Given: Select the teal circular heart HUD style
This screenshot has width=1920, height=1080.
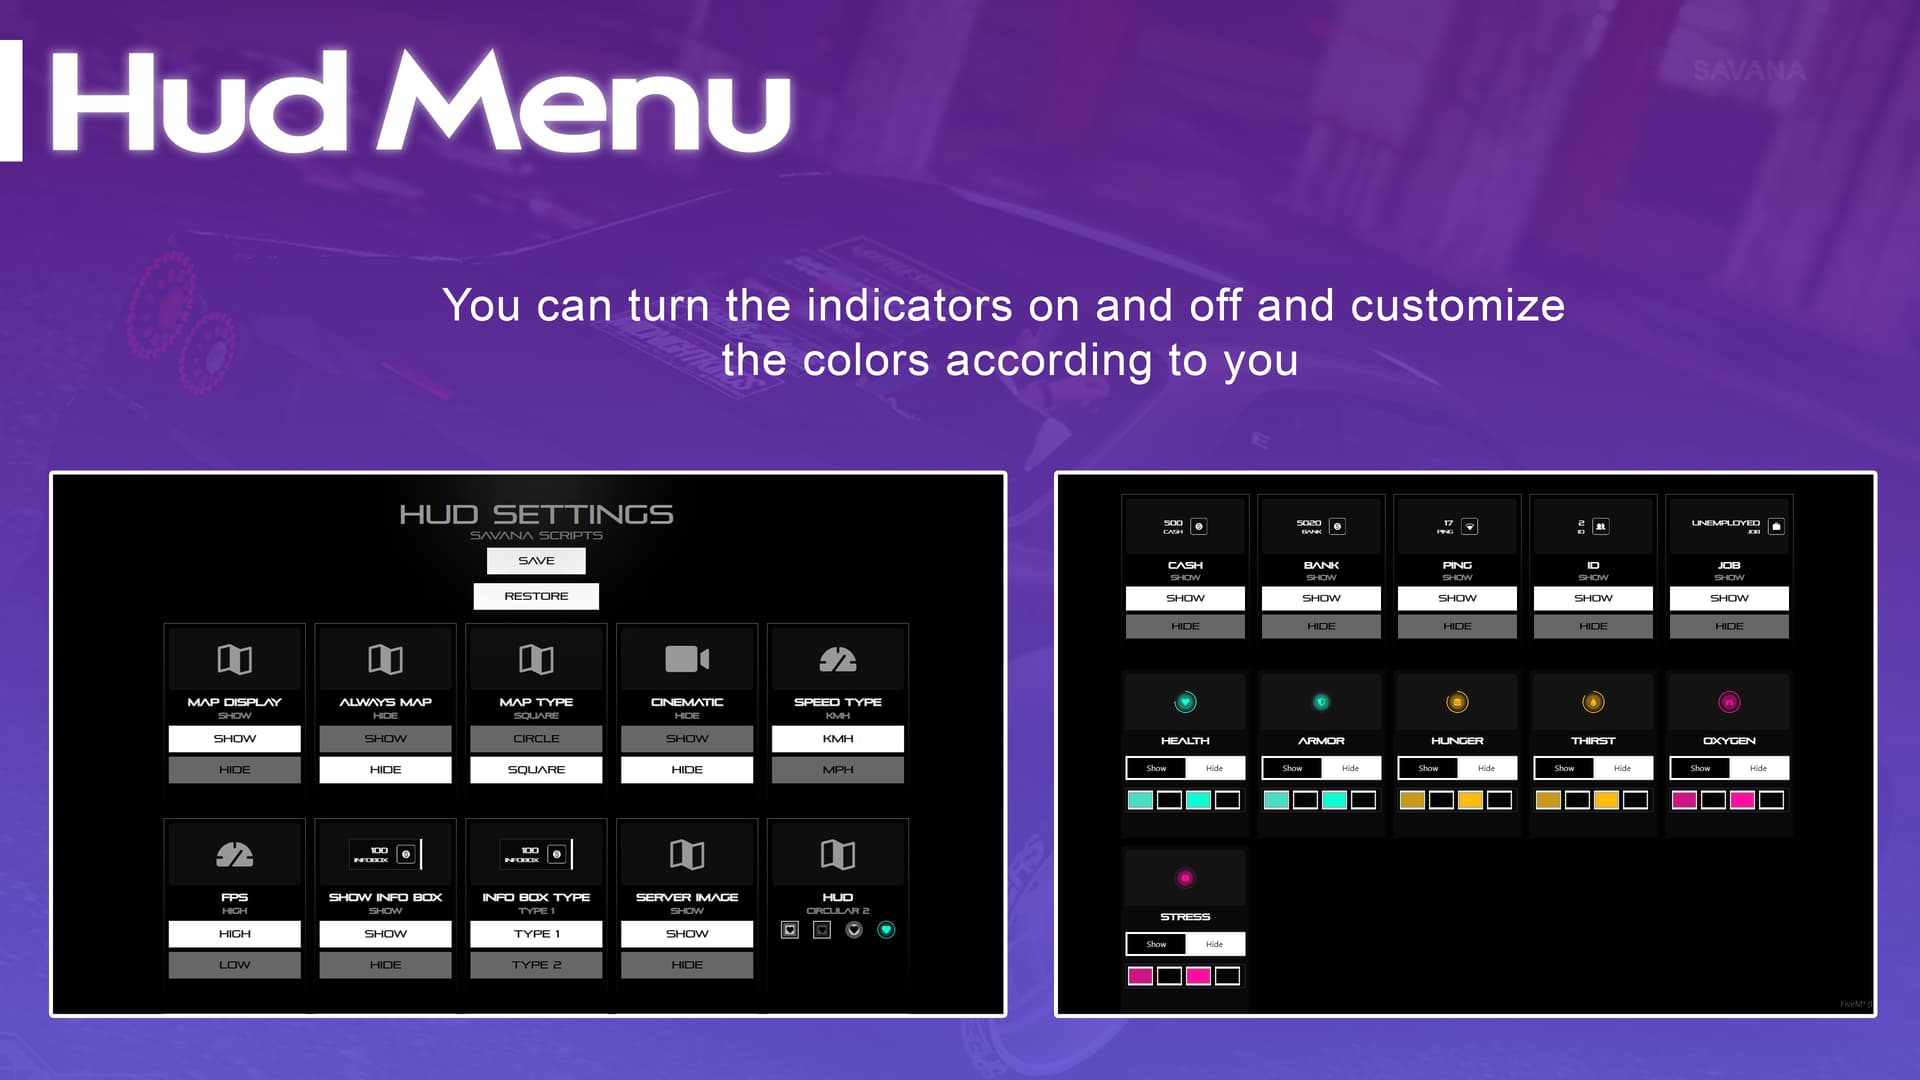Looking at the screenshot, I should click(886, 930).
